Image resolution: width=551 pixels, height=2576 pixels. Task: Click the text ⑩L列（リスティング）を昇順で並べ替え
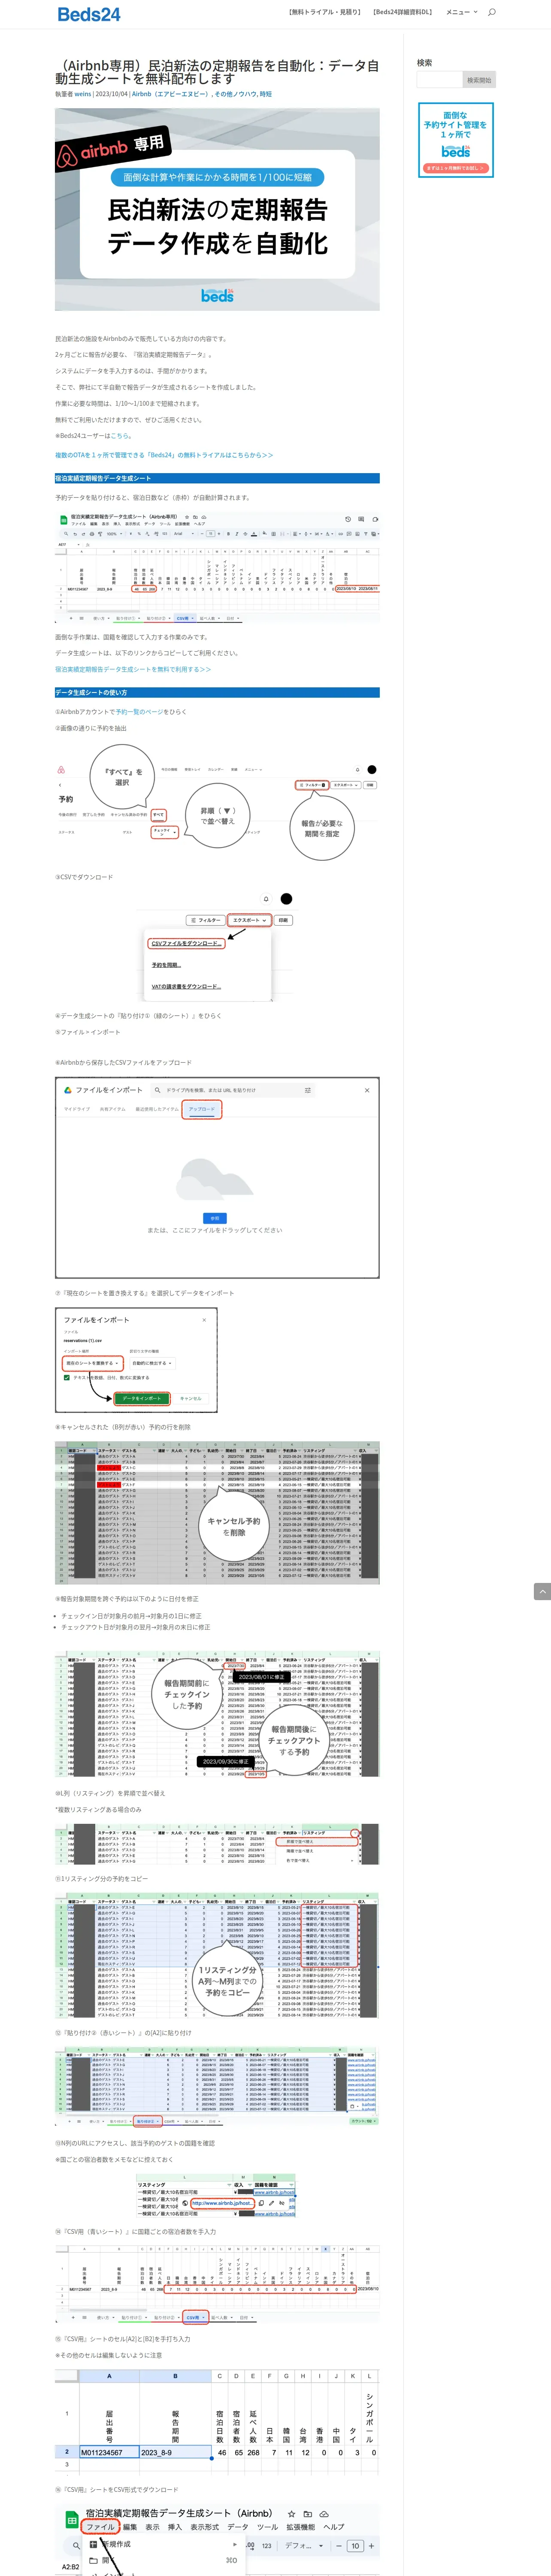pos(110,1793)
